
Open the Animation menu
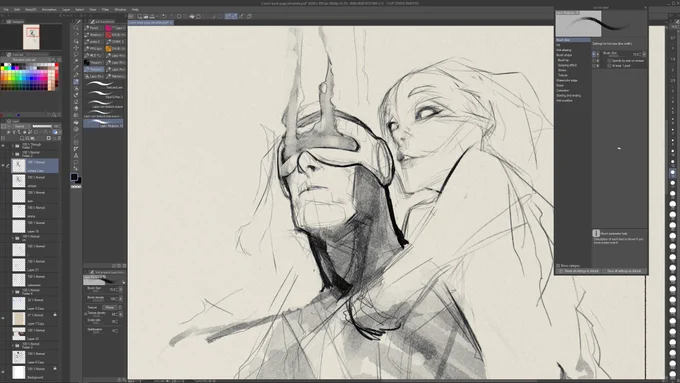coord(49,9)
